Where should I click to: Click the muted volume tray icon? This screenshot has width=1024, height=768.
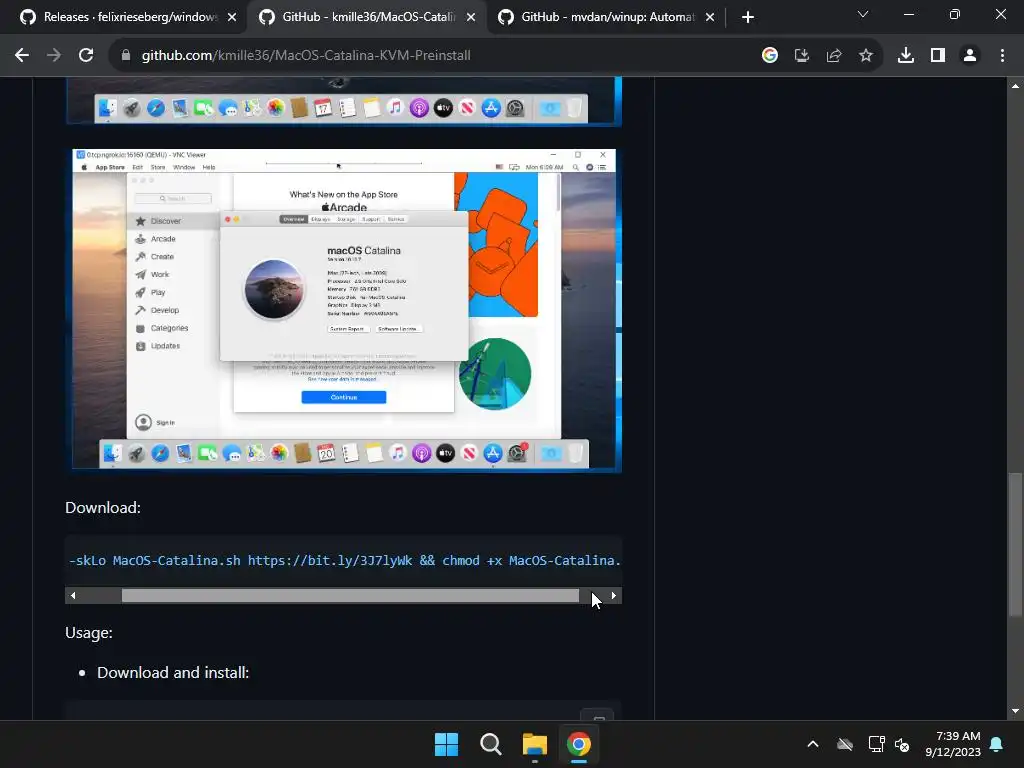click(x=902, y=744)
